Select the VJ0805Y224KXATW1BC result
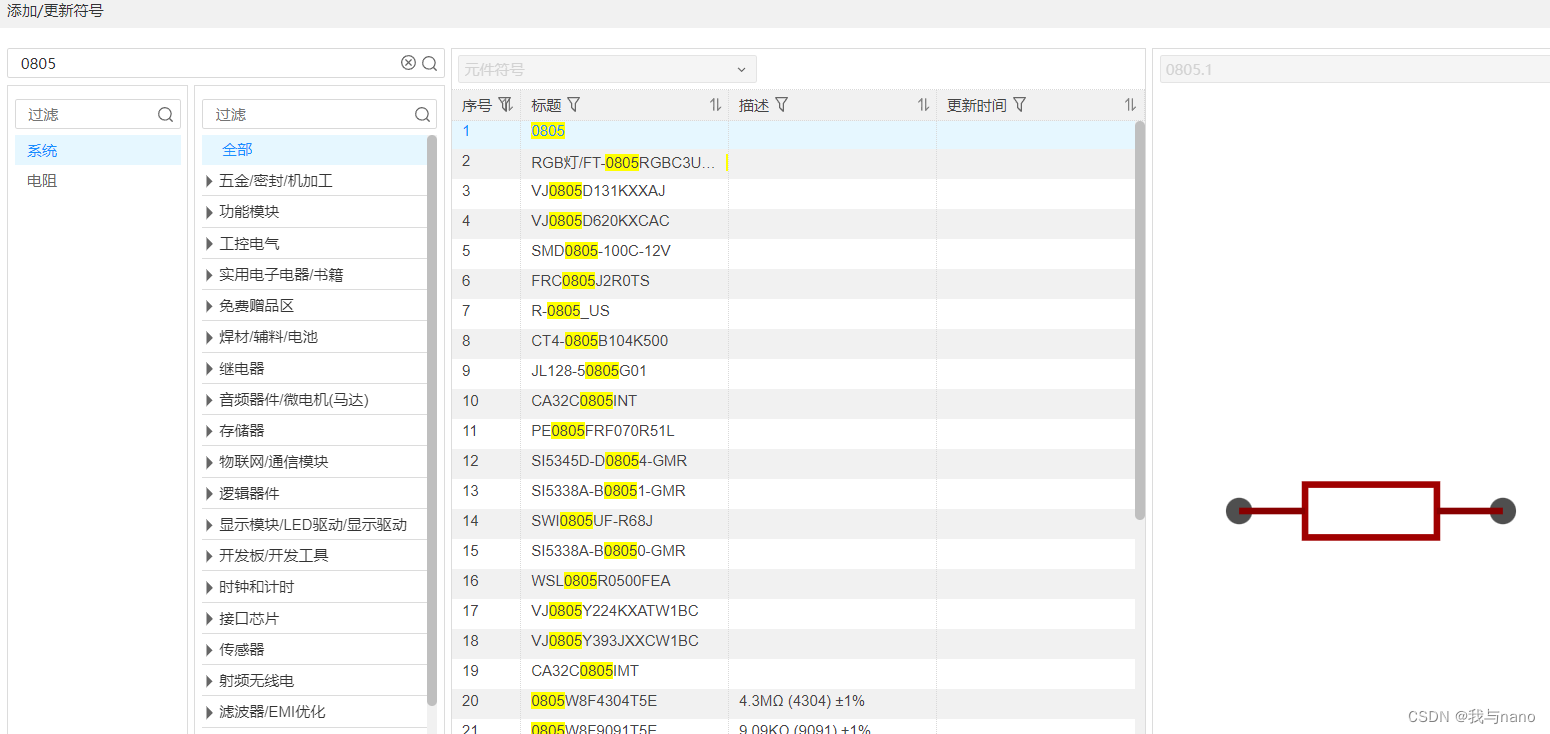The height and width of the screenshot is (734, 1550). [x=793, y=614]
